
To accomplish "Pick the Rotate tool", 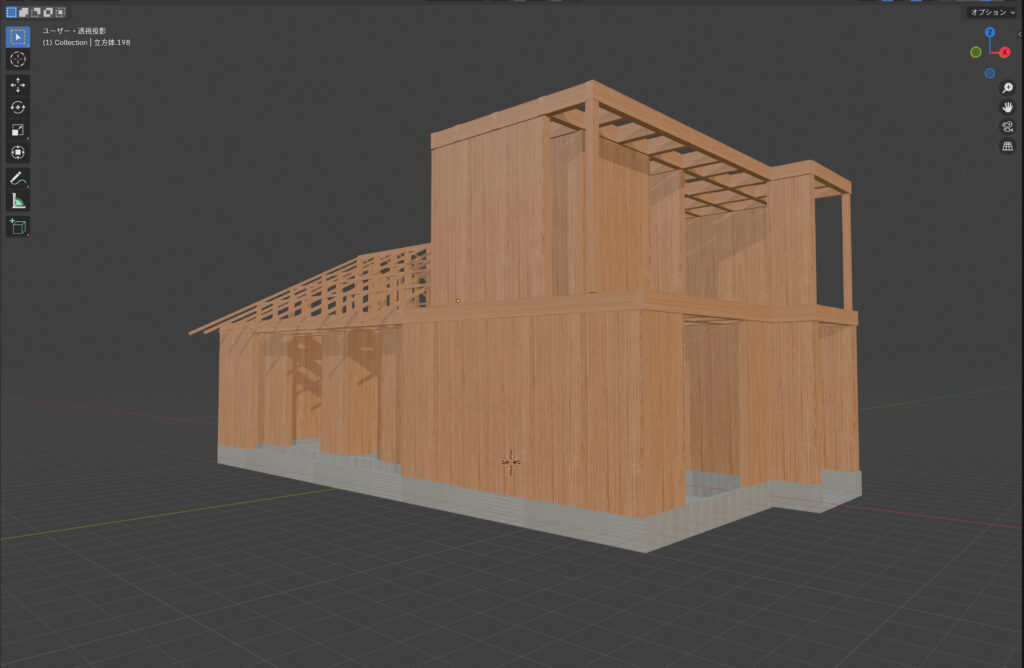I will pyautogui.click(x=18, y=107).
